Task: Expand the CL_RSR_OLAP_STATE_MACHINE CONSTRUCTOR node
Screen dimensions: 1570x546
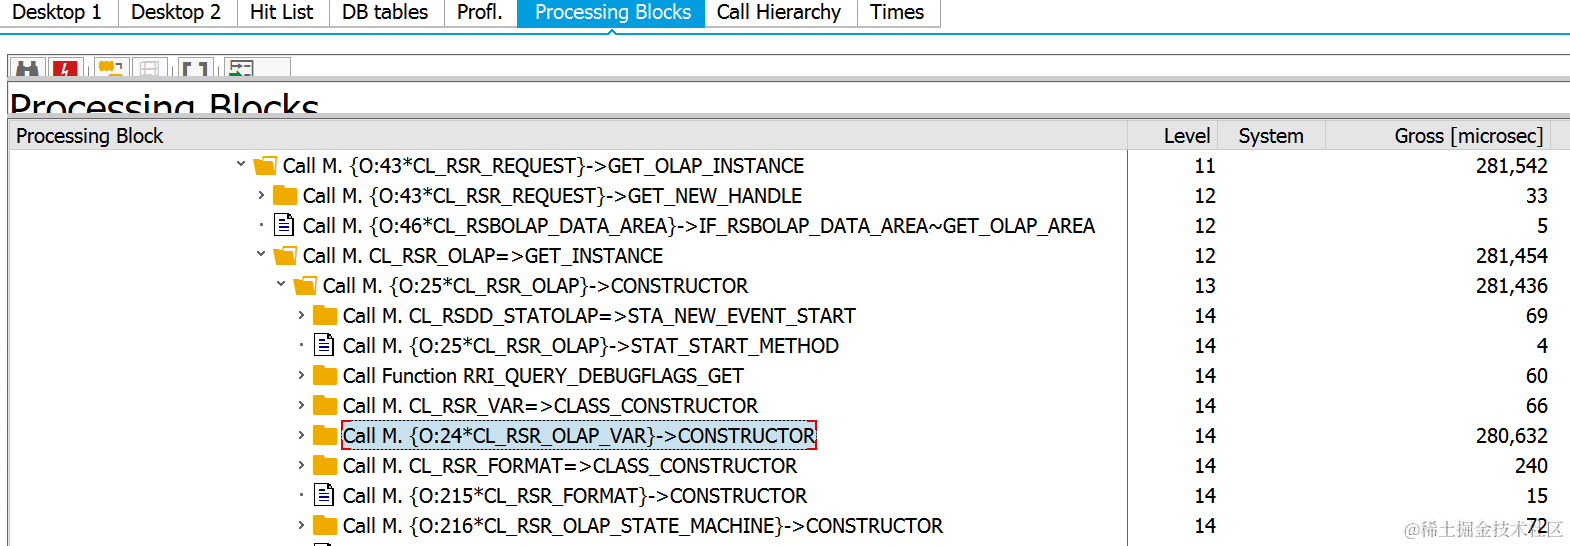Action: pos(301,525)
